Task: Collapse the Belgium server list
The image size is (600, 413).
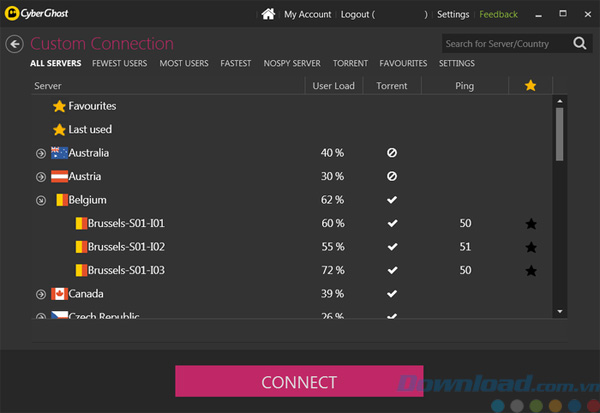Action: [41, 201]
